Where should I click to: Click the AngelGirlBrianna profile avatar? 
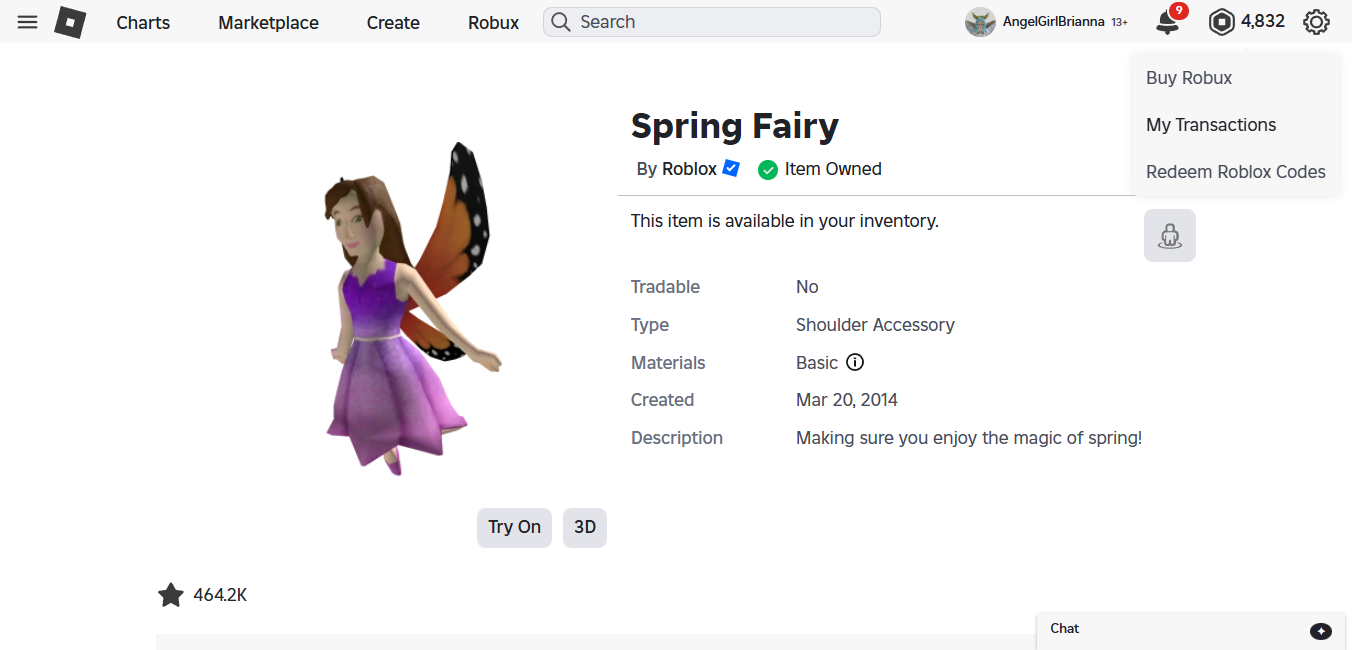coord(980,22)
